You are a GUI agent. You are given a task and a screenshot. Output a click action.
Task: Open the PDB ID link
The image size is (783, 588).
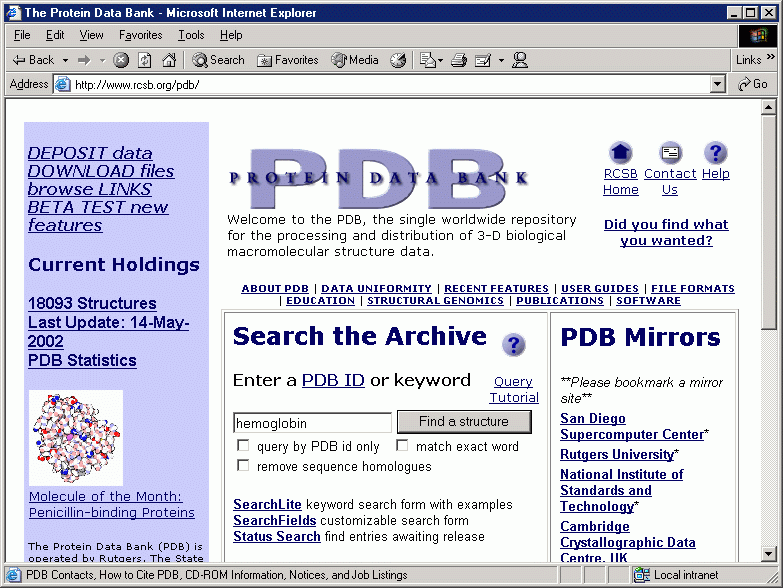tap(333, 380)
